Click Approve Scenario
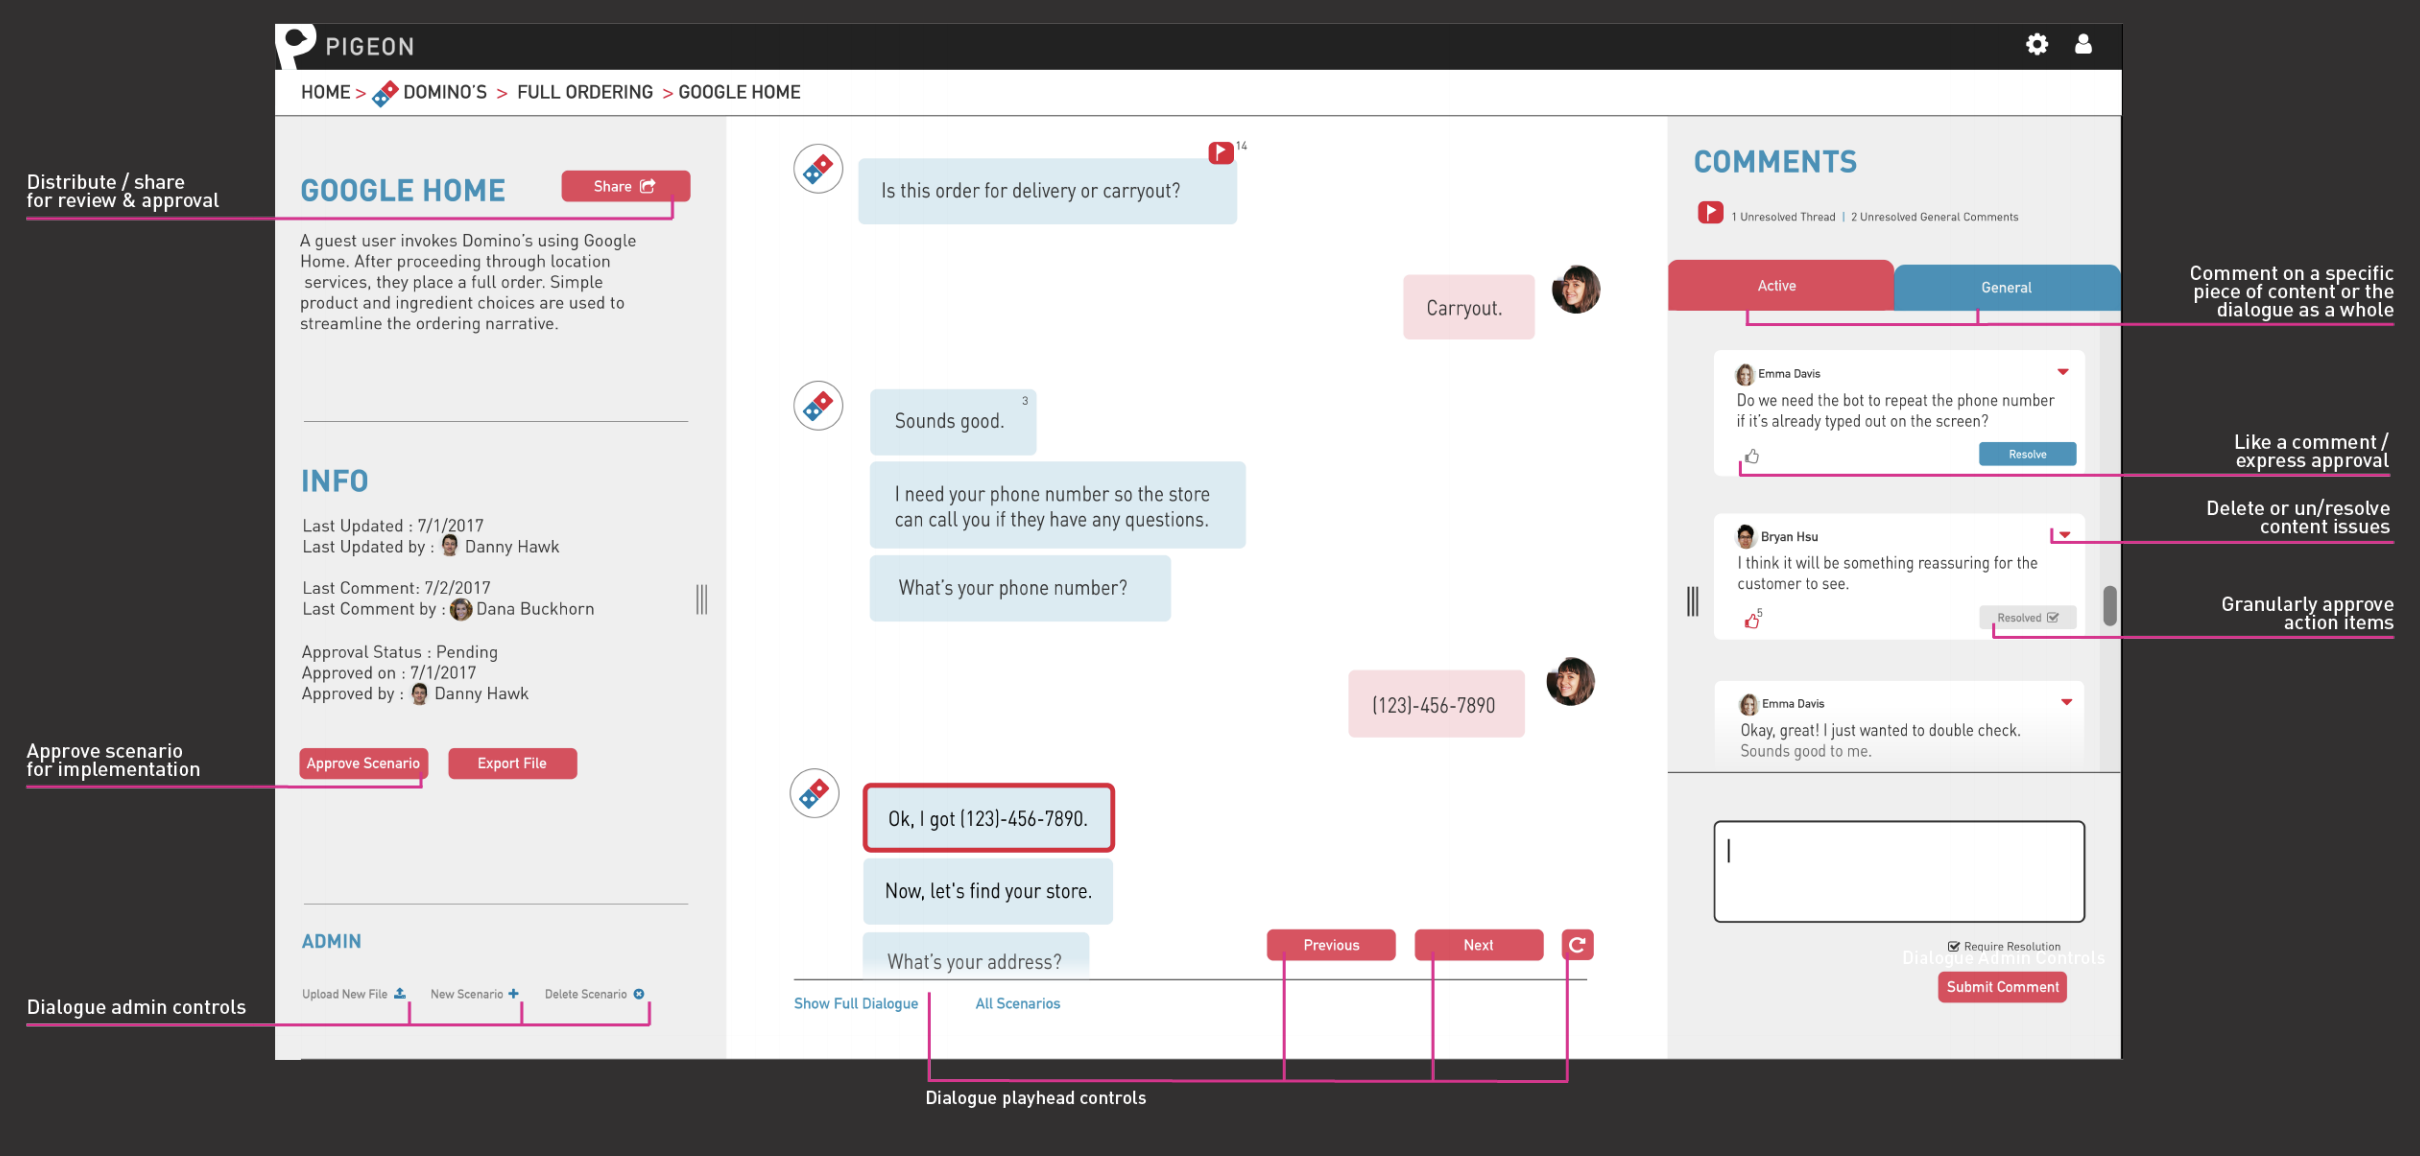2420x1156 pixels. click(x=363, y=764)
